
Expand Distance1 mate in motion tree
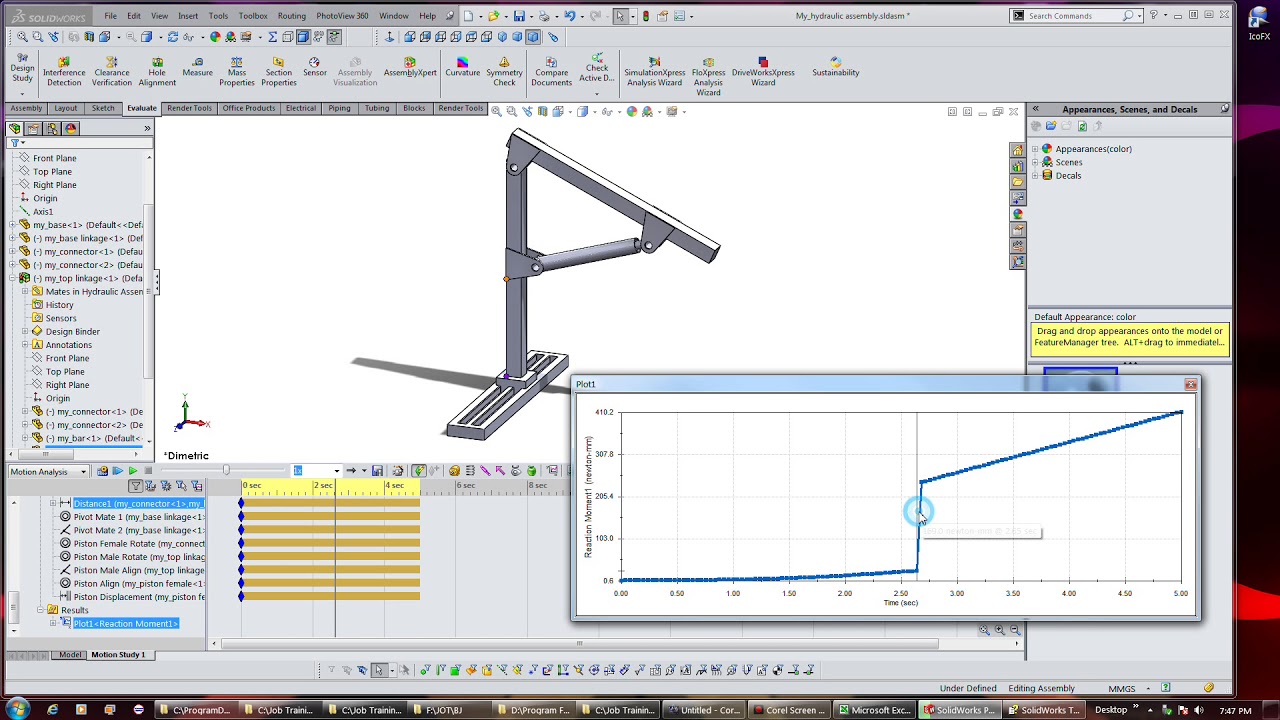pyautogui.click(x=53, y=503)
